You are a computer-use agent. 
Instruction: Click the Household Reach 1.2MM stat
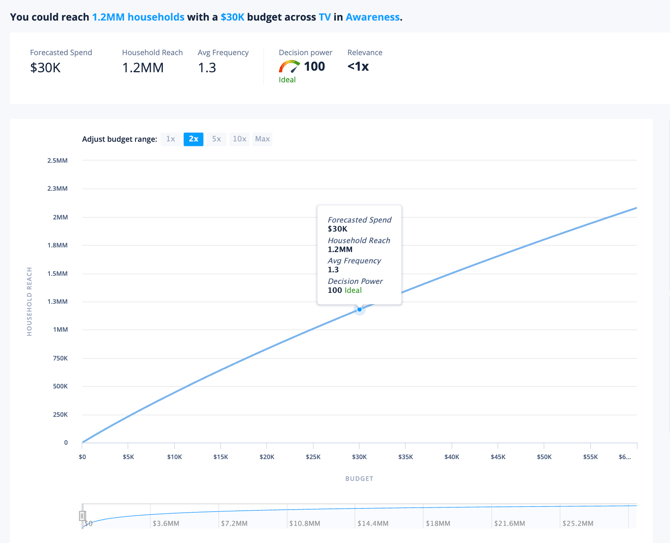(142, 68)
